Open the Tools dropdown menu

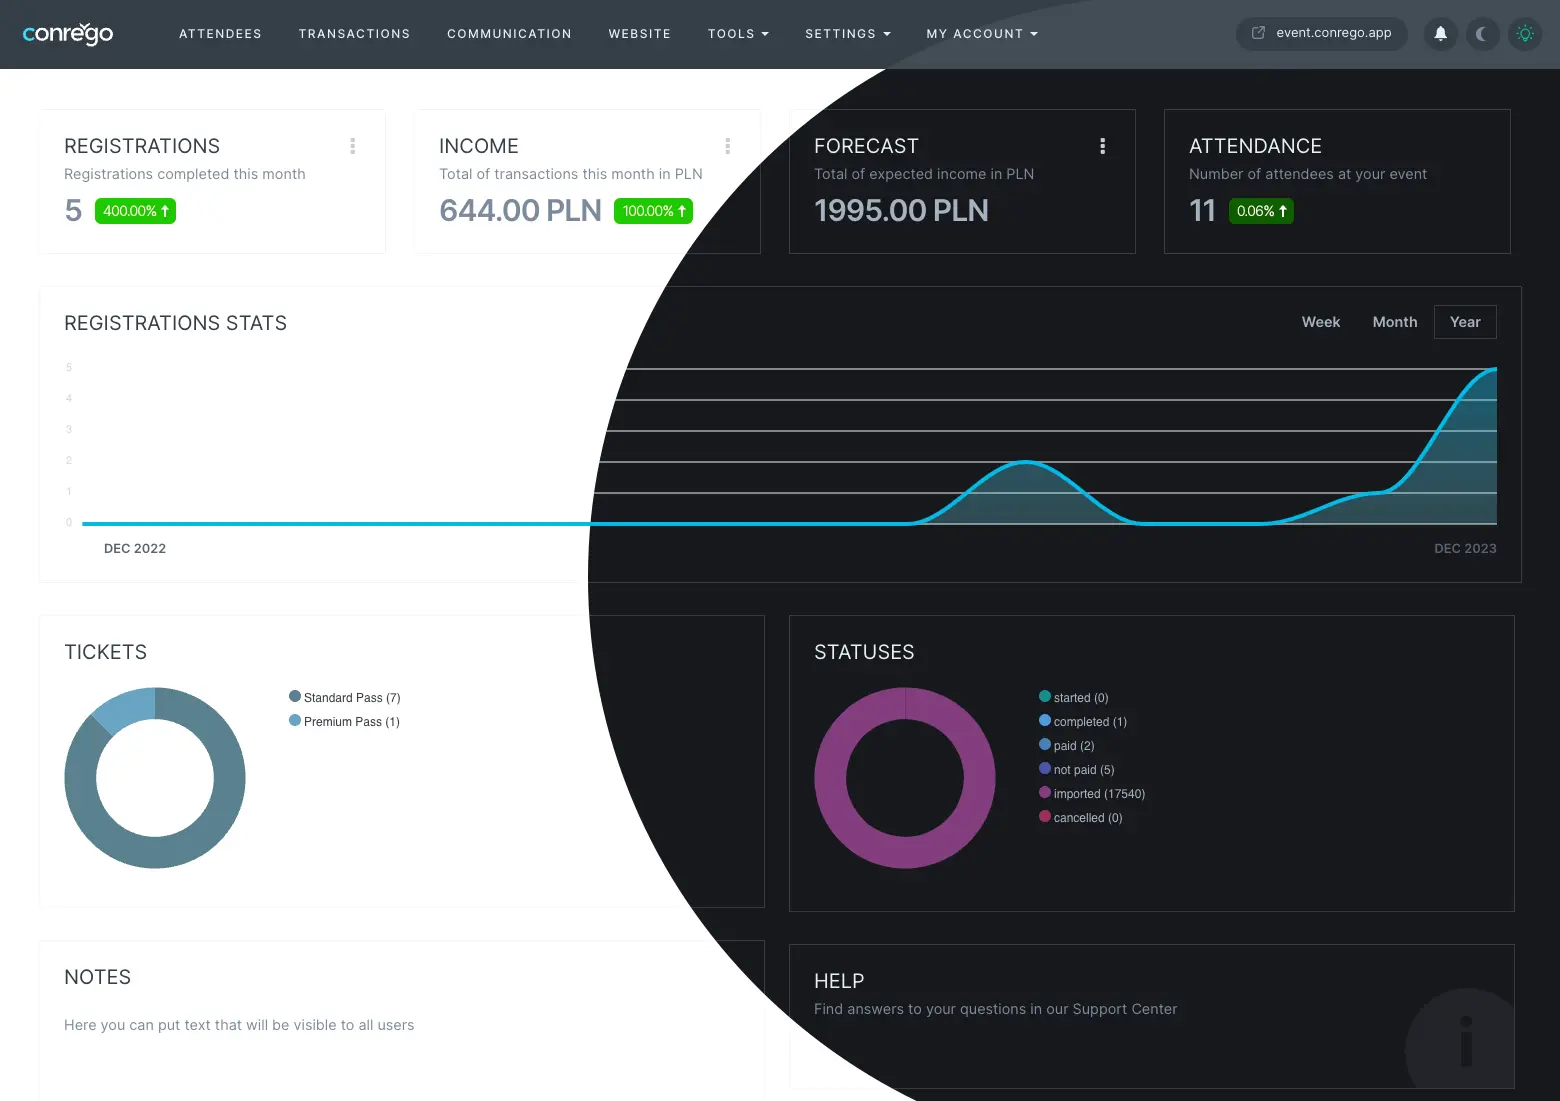pyautogui.click(x=738, y=34)
